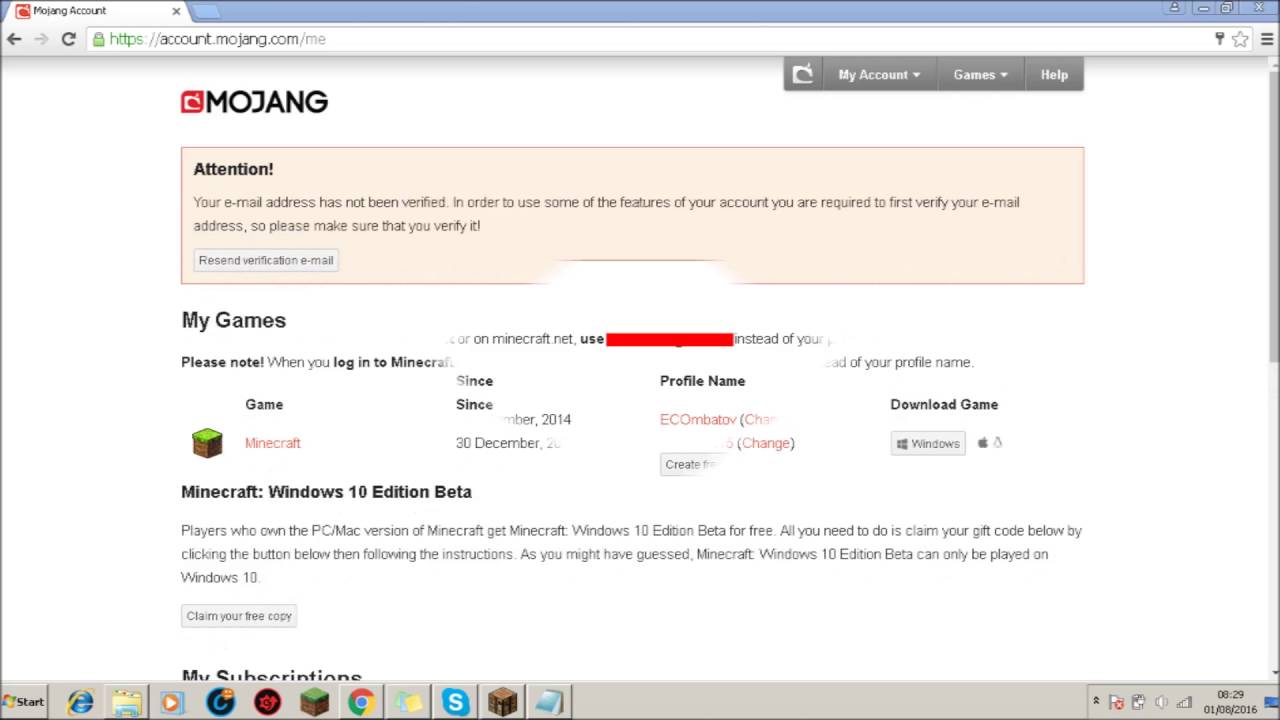
Task: Click Resend verification e-mail button
Action: 266,260
